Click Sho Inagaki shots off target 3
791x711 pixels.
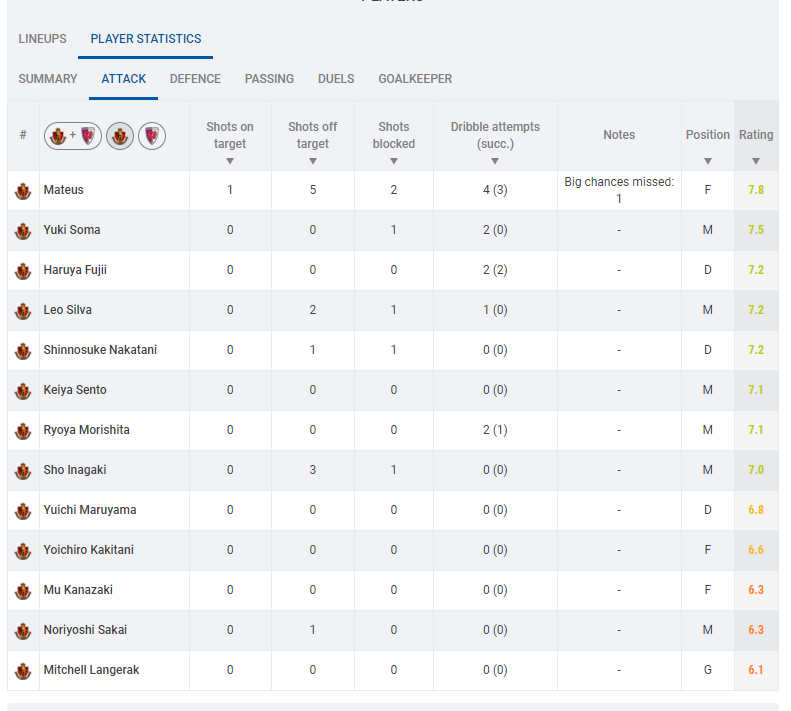tap(313, 470)
